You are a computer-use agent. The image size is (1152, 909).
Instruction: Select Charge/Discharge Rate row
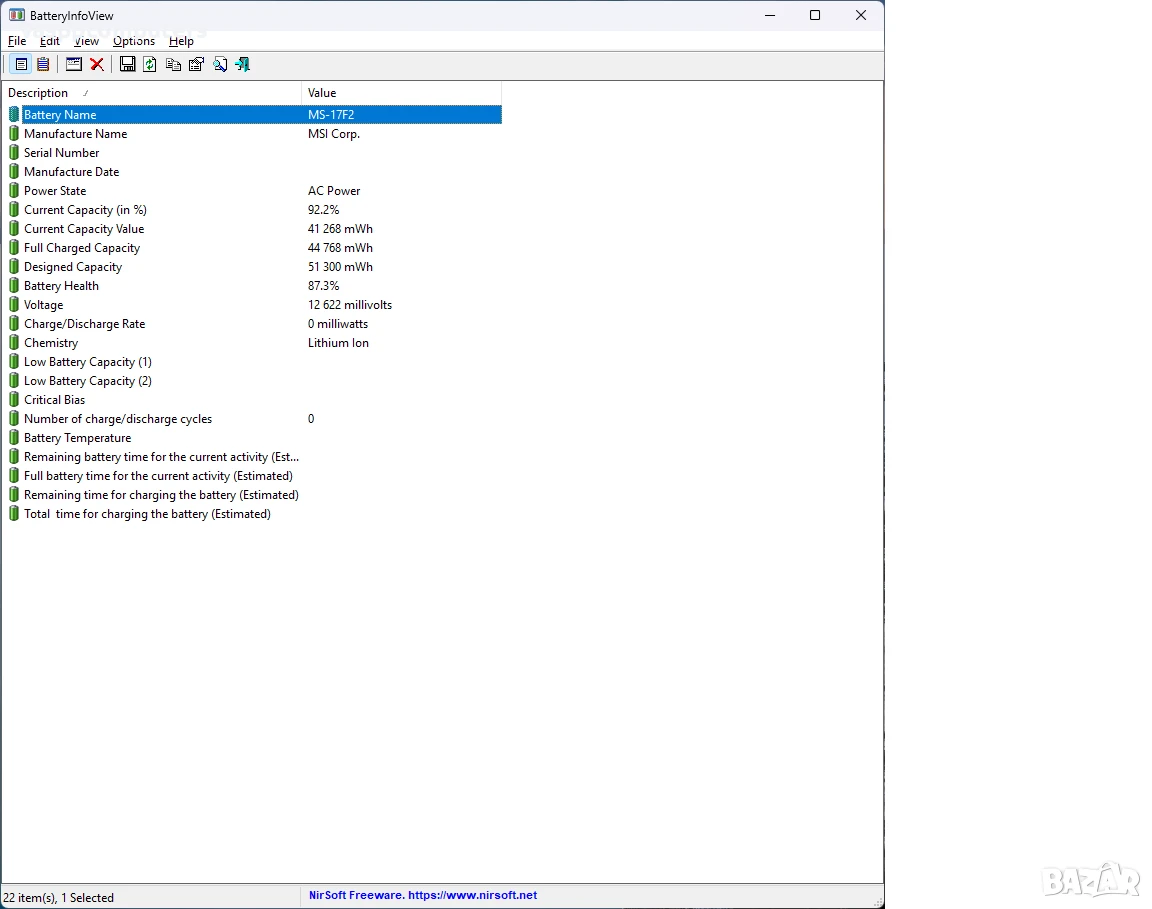(x=254, y=324)
